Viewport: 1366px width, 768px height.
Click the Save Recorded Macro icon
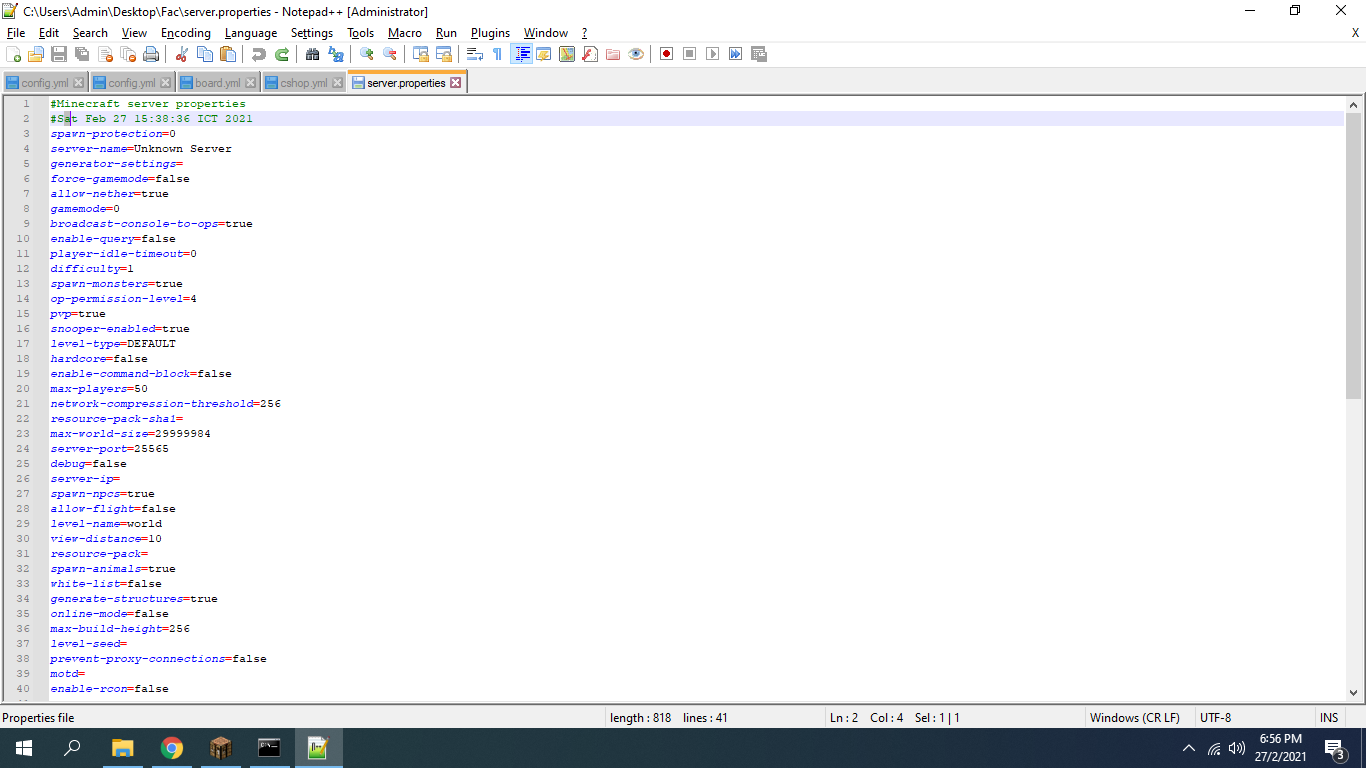click(x=759, y=54)
